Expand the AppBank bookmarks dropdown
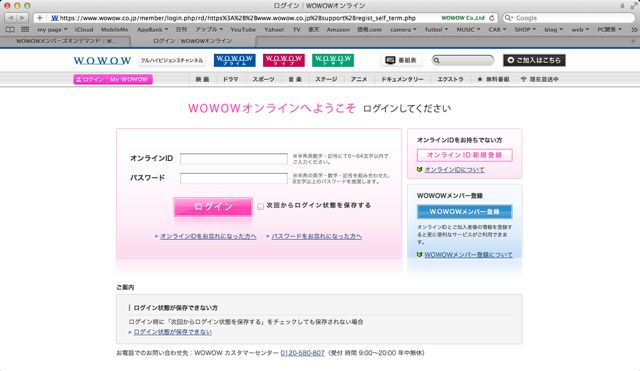Image resolution: width=640 pixels, height=371 pixels. click(152, 29)
